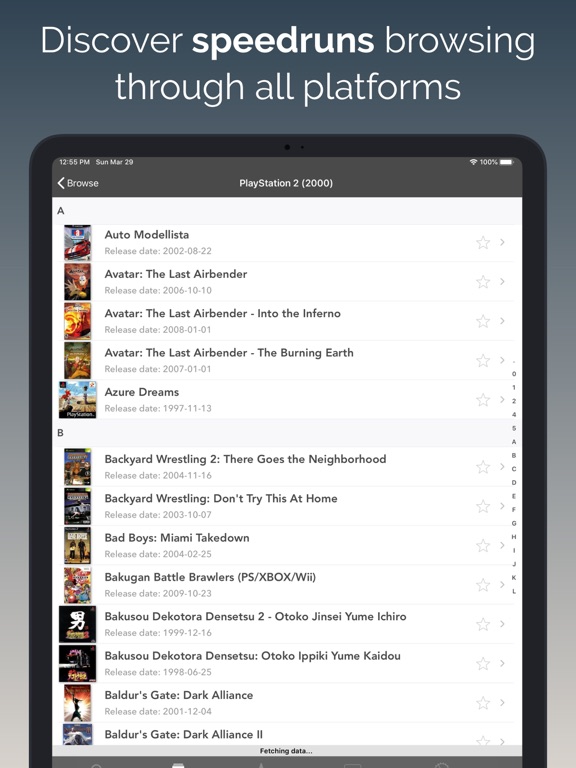Open Bakusou Dekotora Densetsu 2 chevron
Image resolution: width=576 pixels, height=768 pixels.
[x=502, y=624]
